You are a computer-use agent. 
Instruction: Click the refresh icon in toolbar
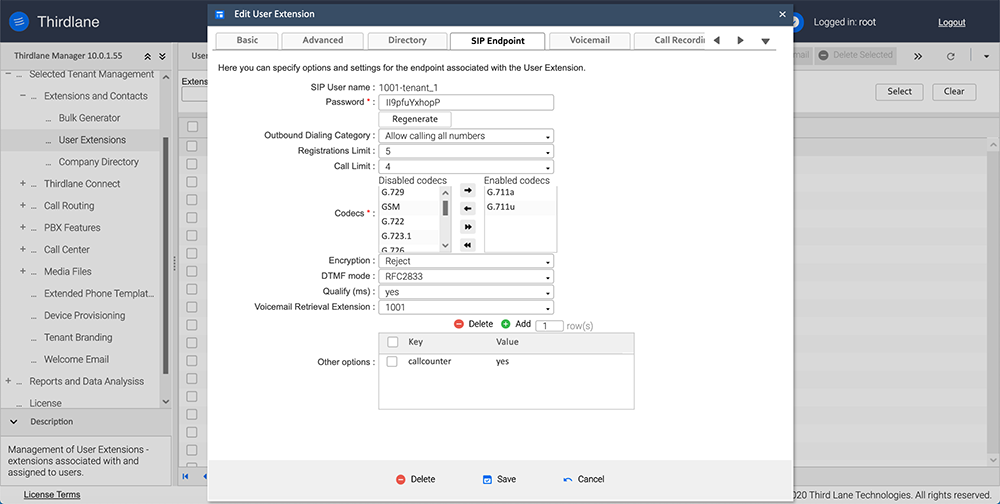point(950,56)
